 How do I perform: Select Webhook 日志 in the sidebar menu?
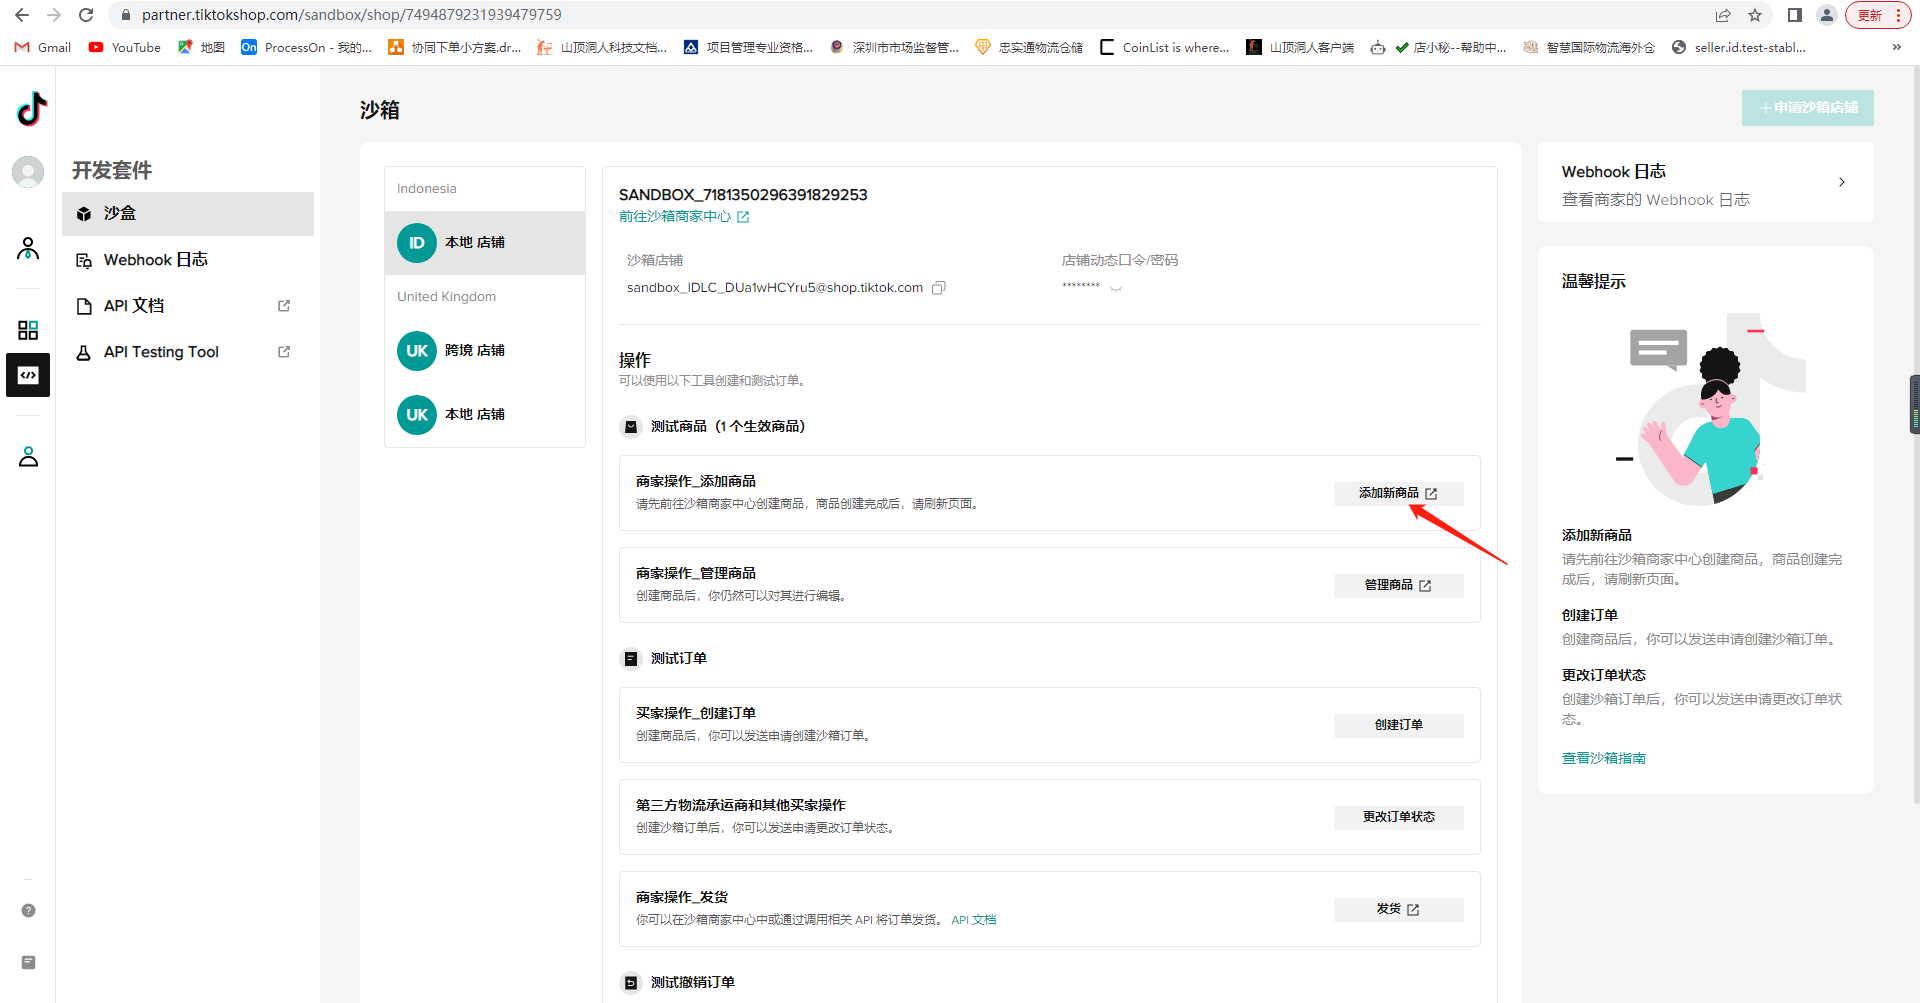pos(156,260)
